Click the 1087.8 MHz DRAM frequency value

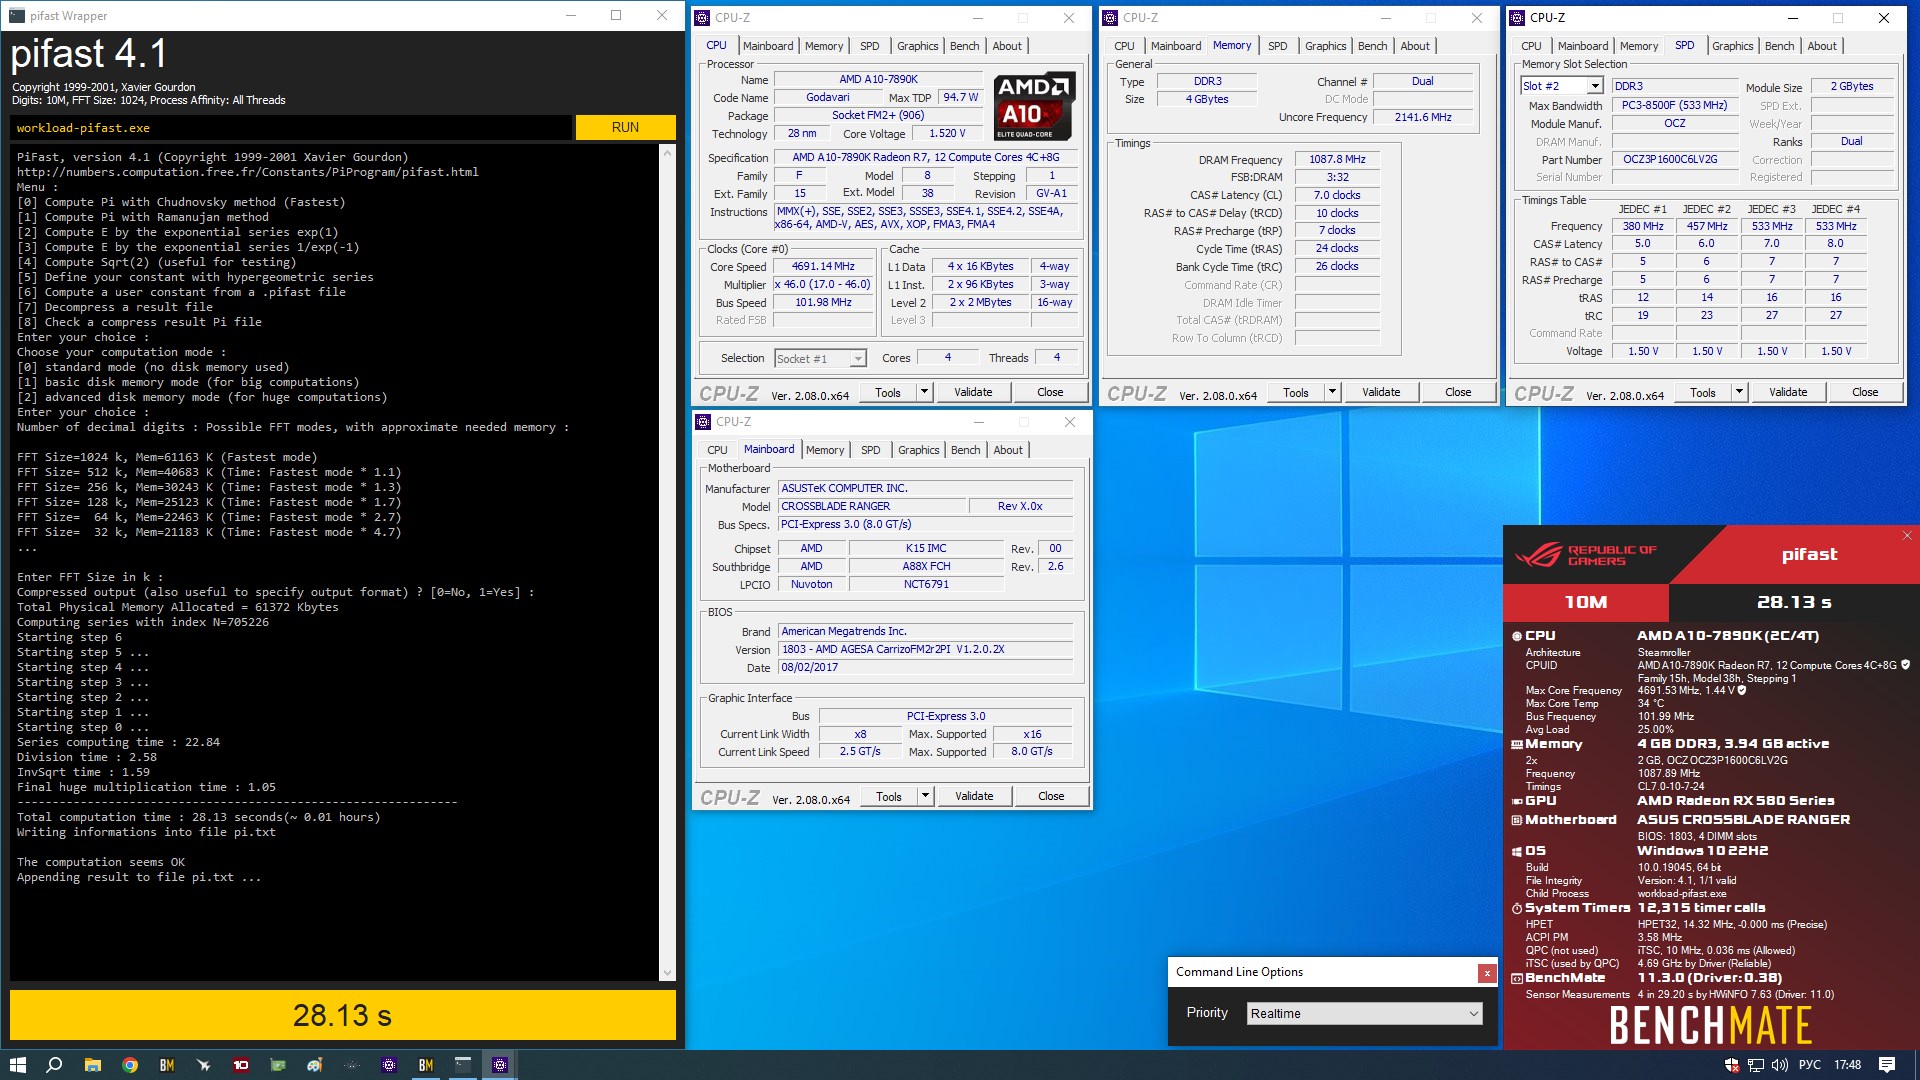[1337, 159]
